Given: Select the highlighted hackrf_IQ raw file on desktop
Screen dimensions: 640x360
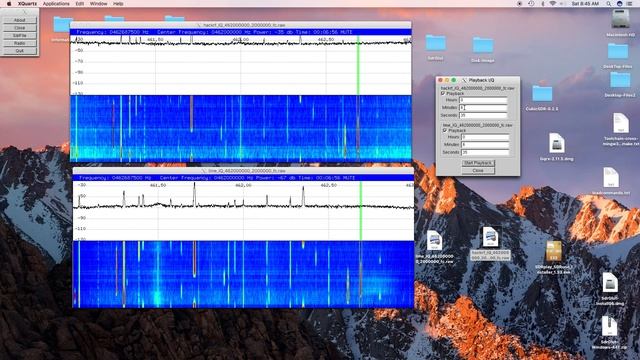Looking at the screenshot, I should [x=490, y=237].
